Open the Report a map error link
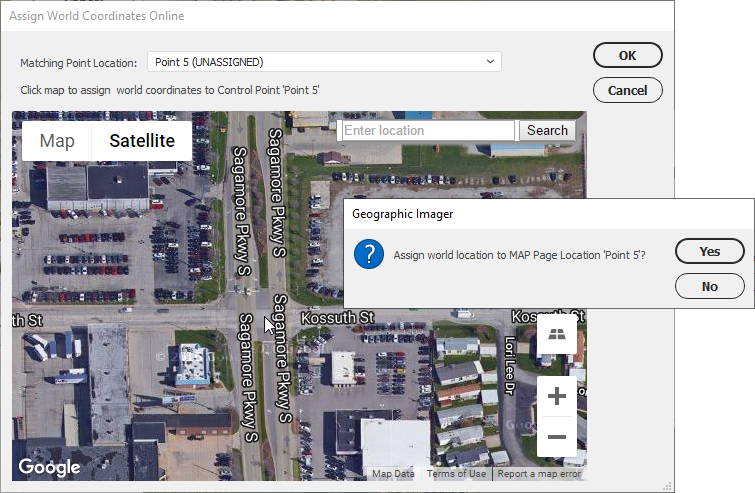755x493 pixels. [x=539, y=474]
